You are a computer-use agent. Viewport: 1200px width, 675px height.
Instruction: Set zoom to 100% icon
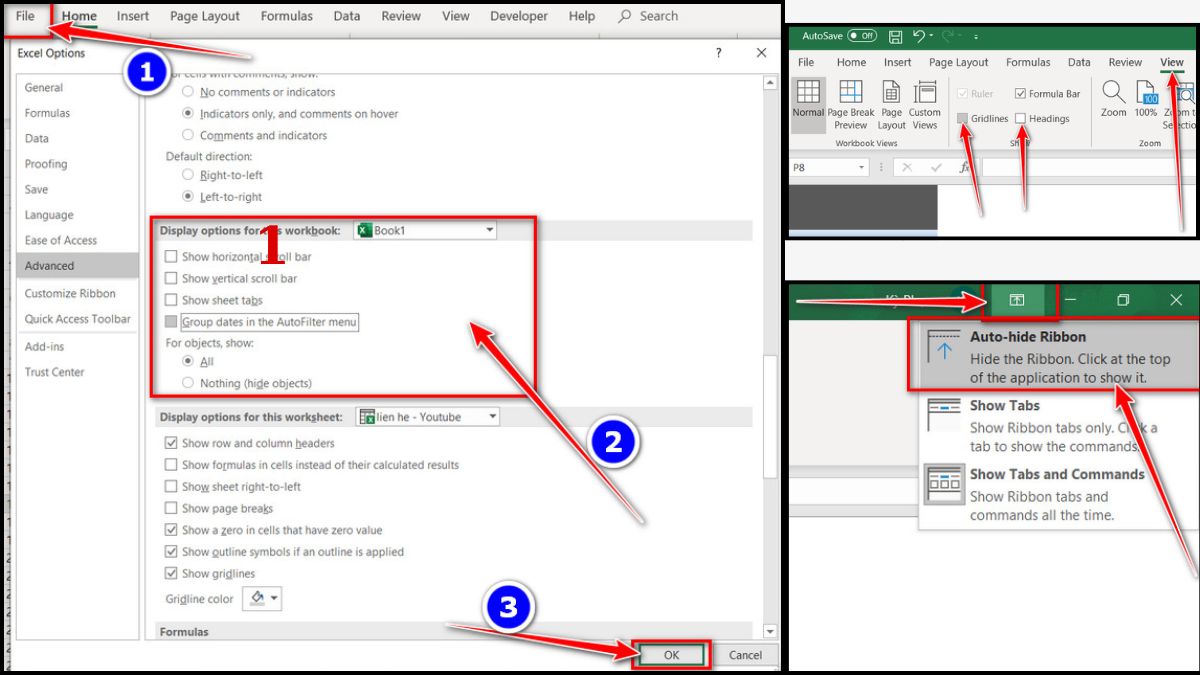click(x=1146, y=94)
